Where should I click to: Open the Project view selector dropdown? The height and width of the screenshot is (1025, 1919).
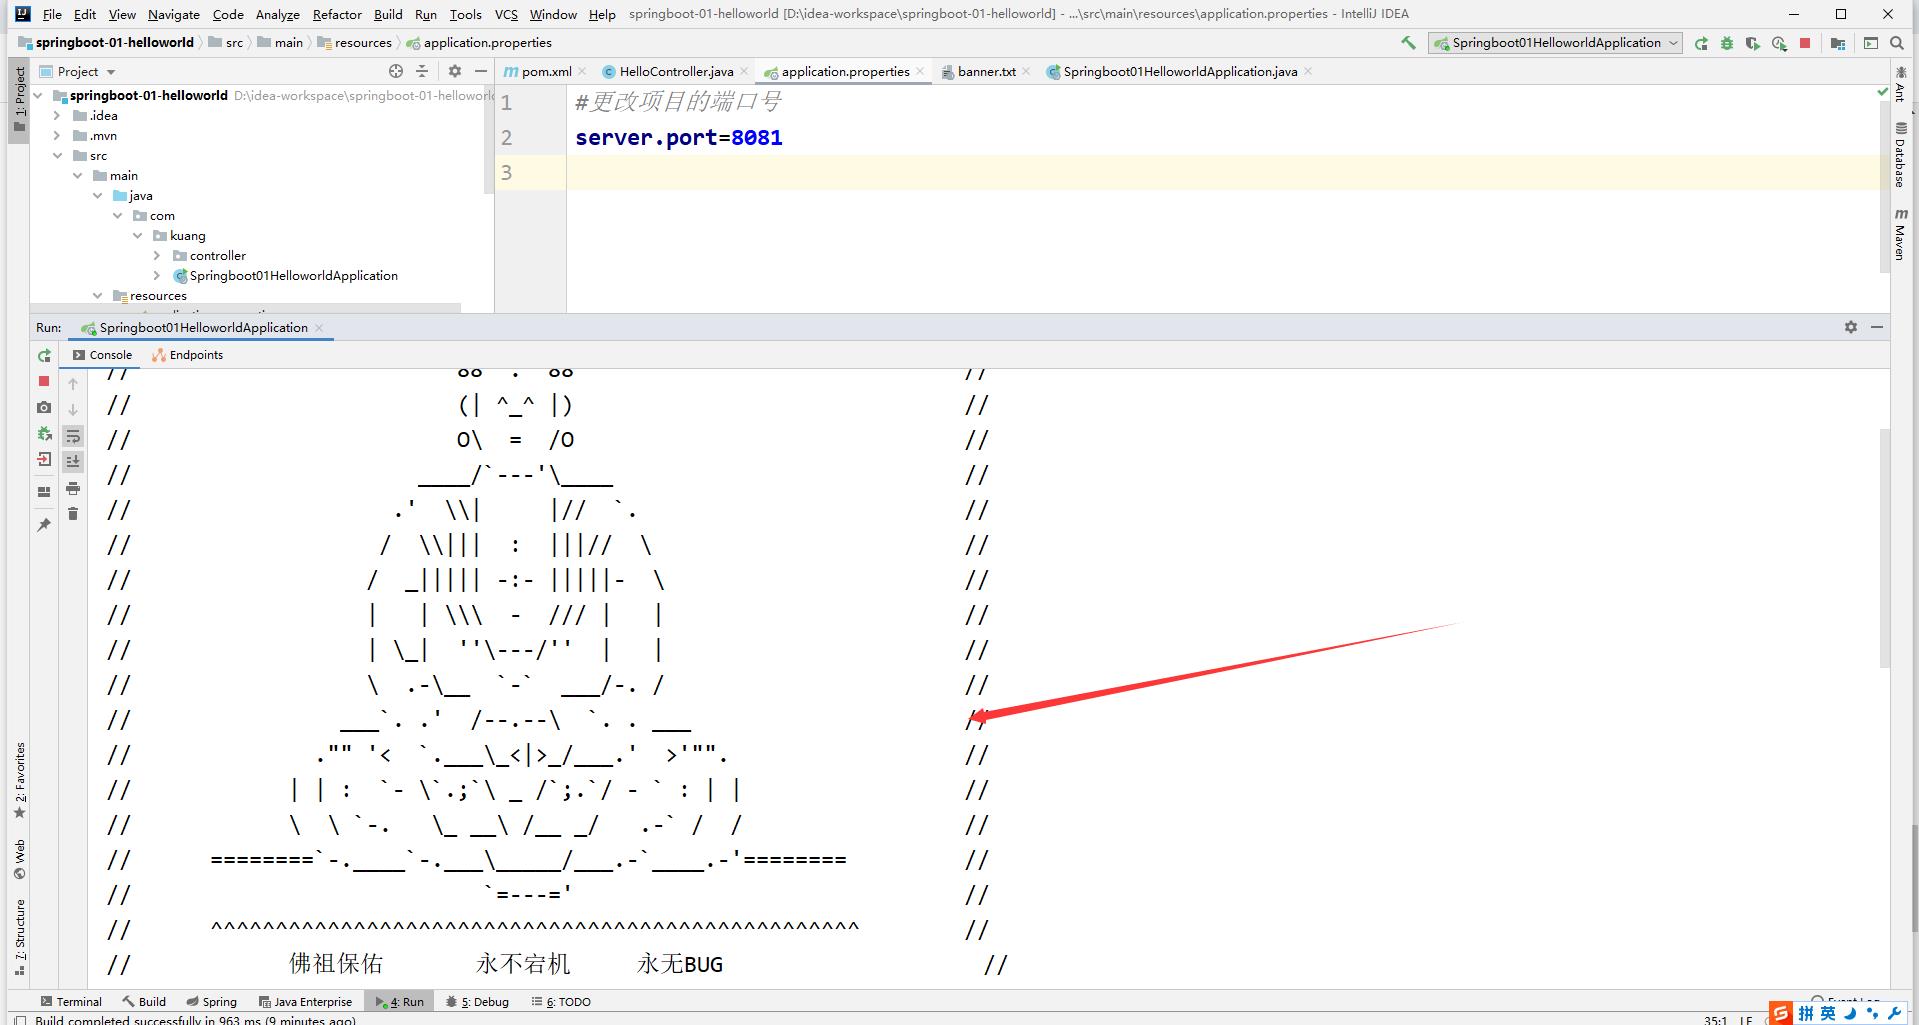pos(77,71)
